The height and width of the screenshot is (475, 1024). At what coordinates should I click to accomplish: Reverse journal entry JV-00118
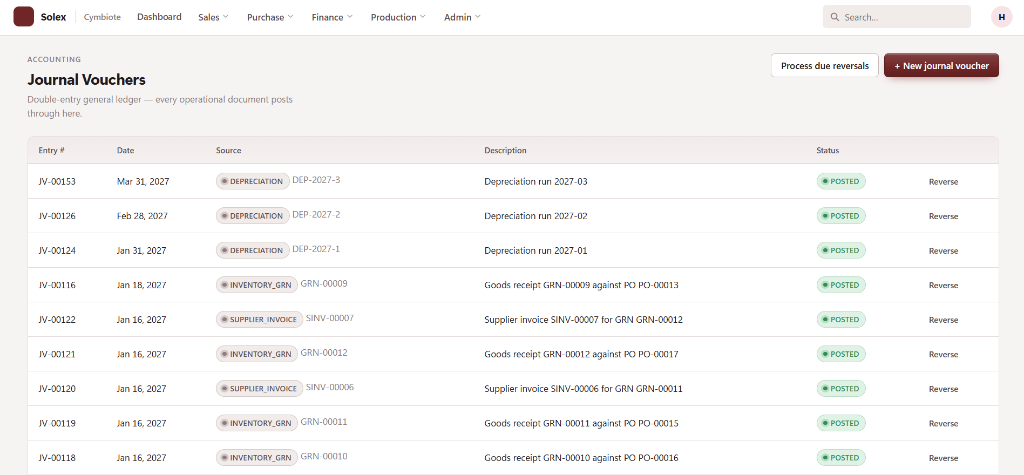[943, 458]
